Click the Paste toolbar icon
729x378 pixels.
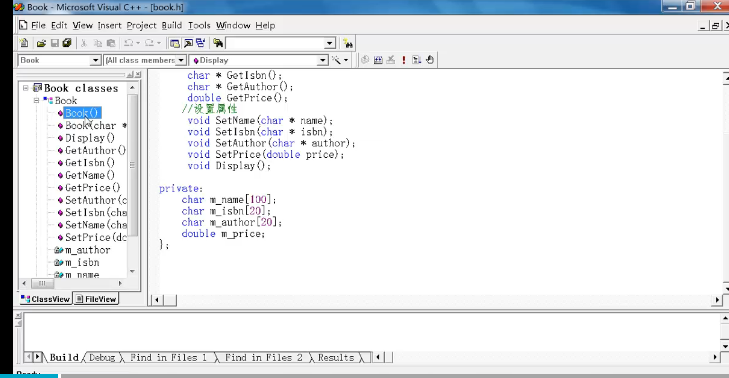pos(111,43)
